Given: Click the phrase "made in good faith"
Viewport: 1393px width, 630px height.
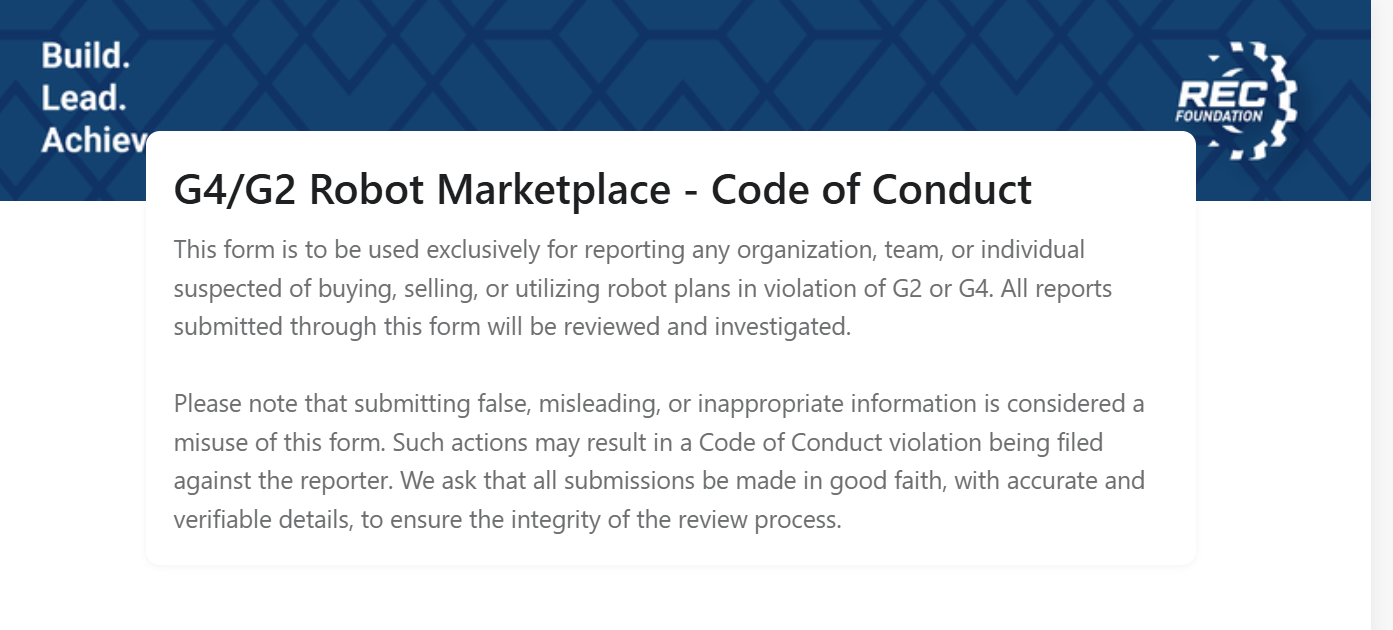Looking at the screenshot, I should coord(852,481).
